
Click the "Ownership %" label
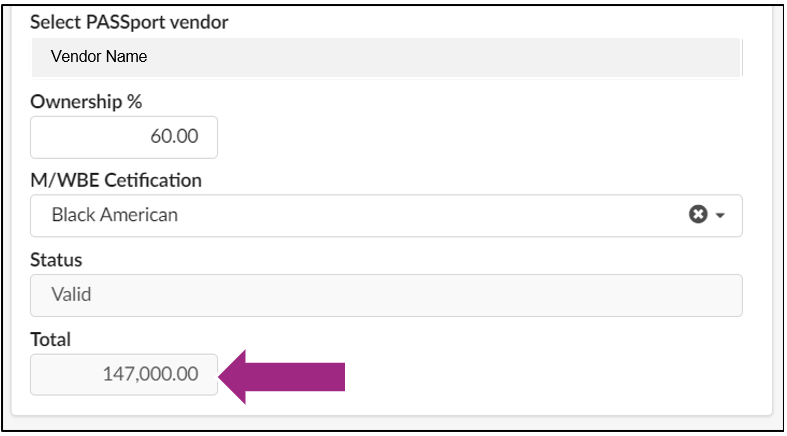tap(87, 101)
